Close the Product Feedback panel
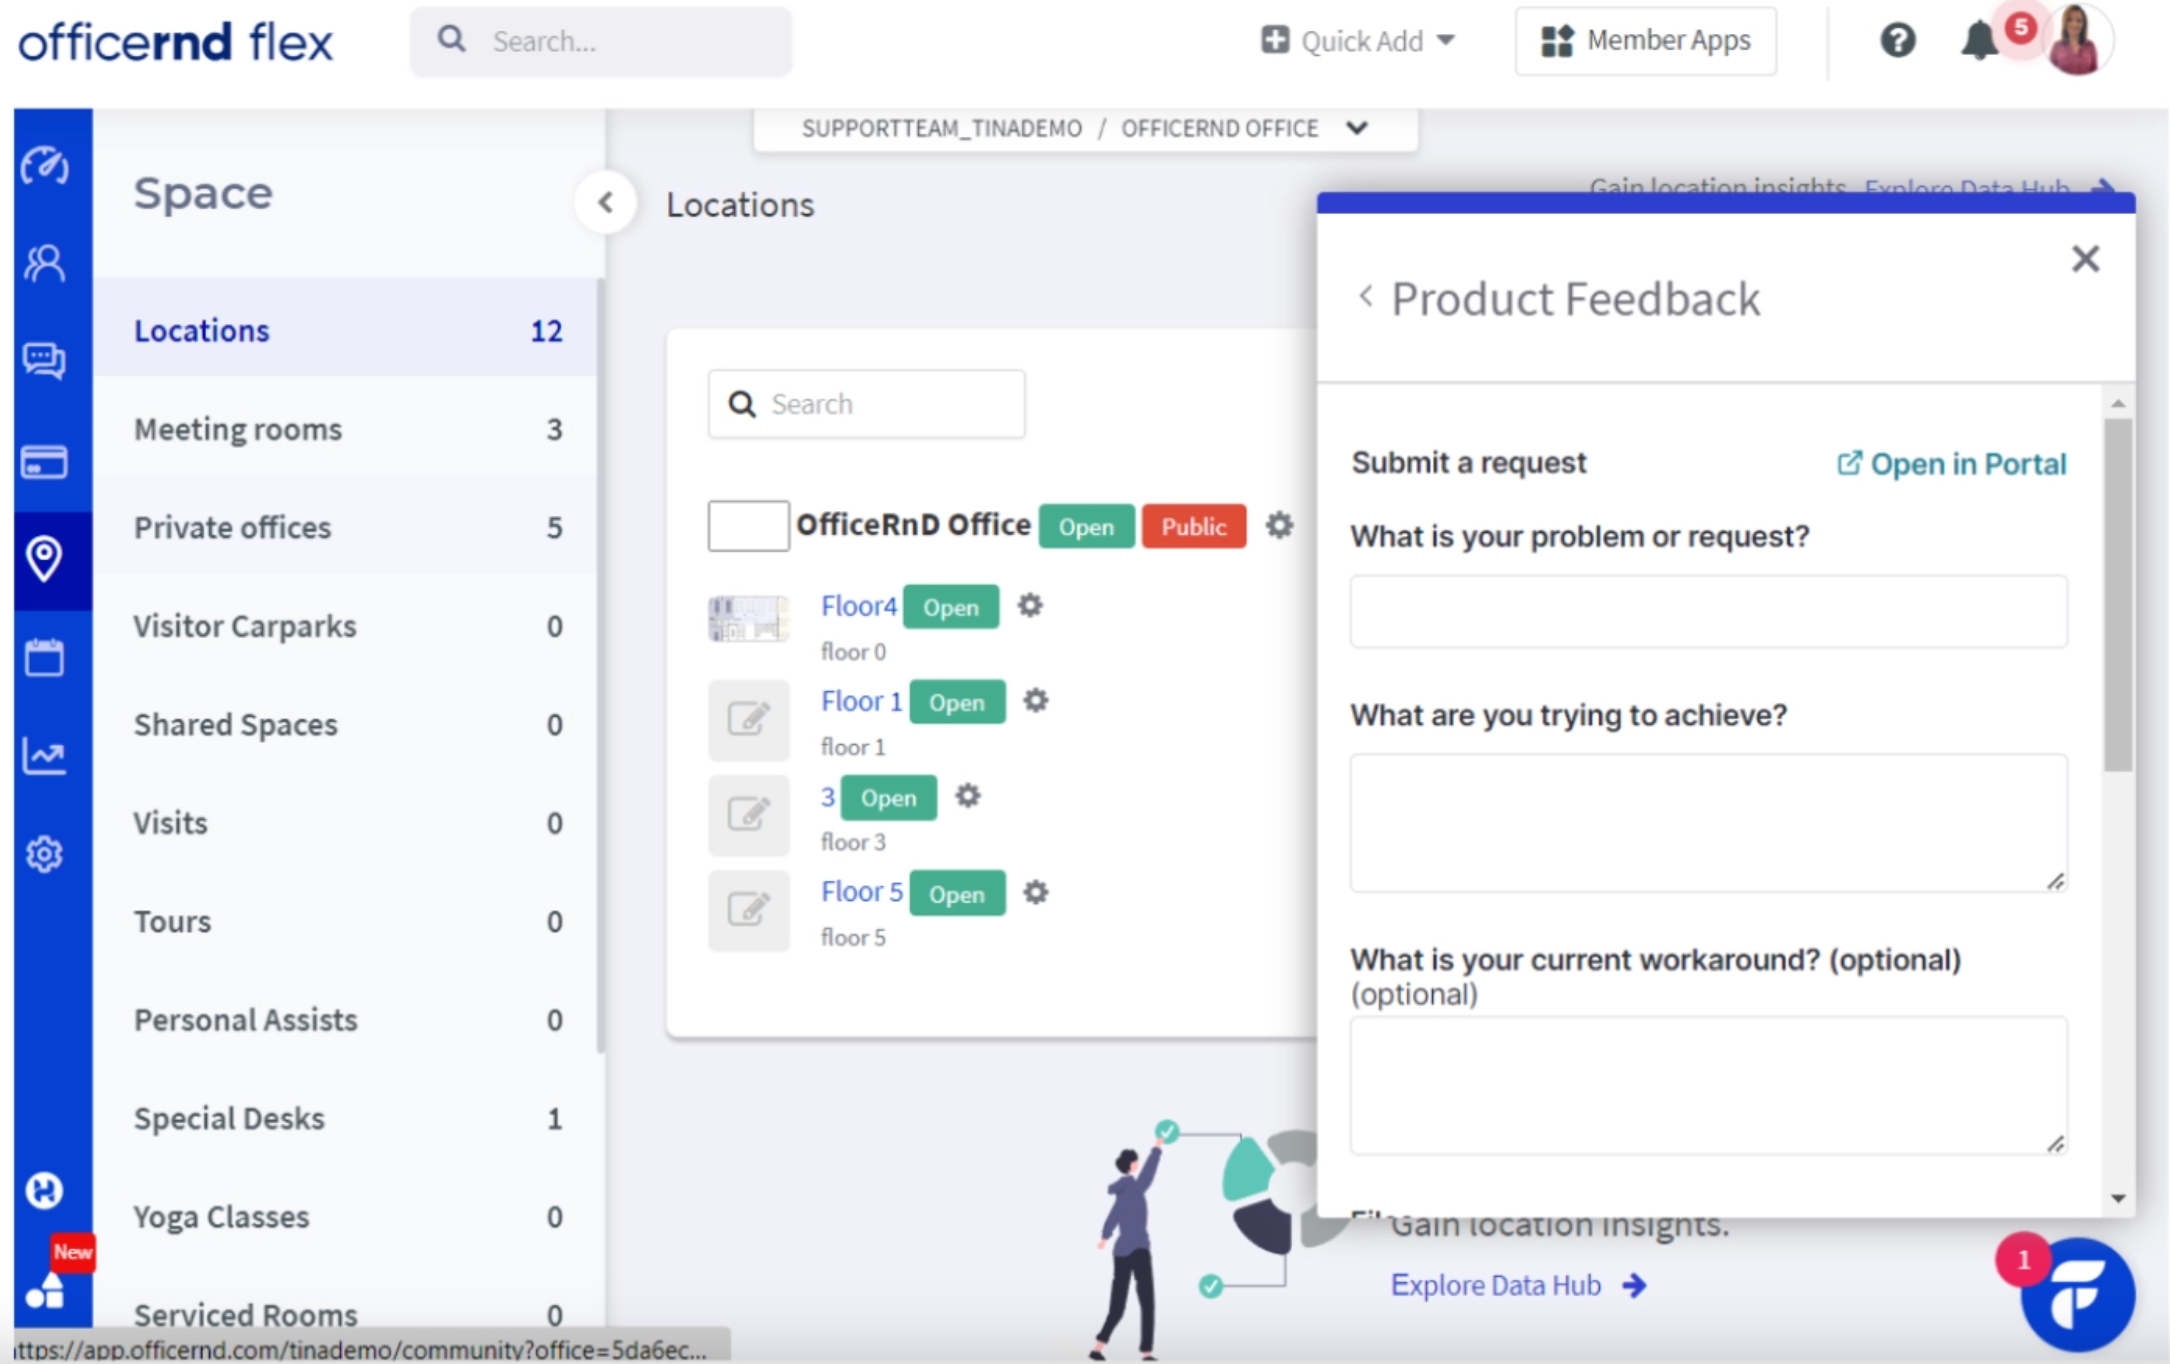Image resolution: width=2170 pixels, height=1364 pixels. (2085, 259)
